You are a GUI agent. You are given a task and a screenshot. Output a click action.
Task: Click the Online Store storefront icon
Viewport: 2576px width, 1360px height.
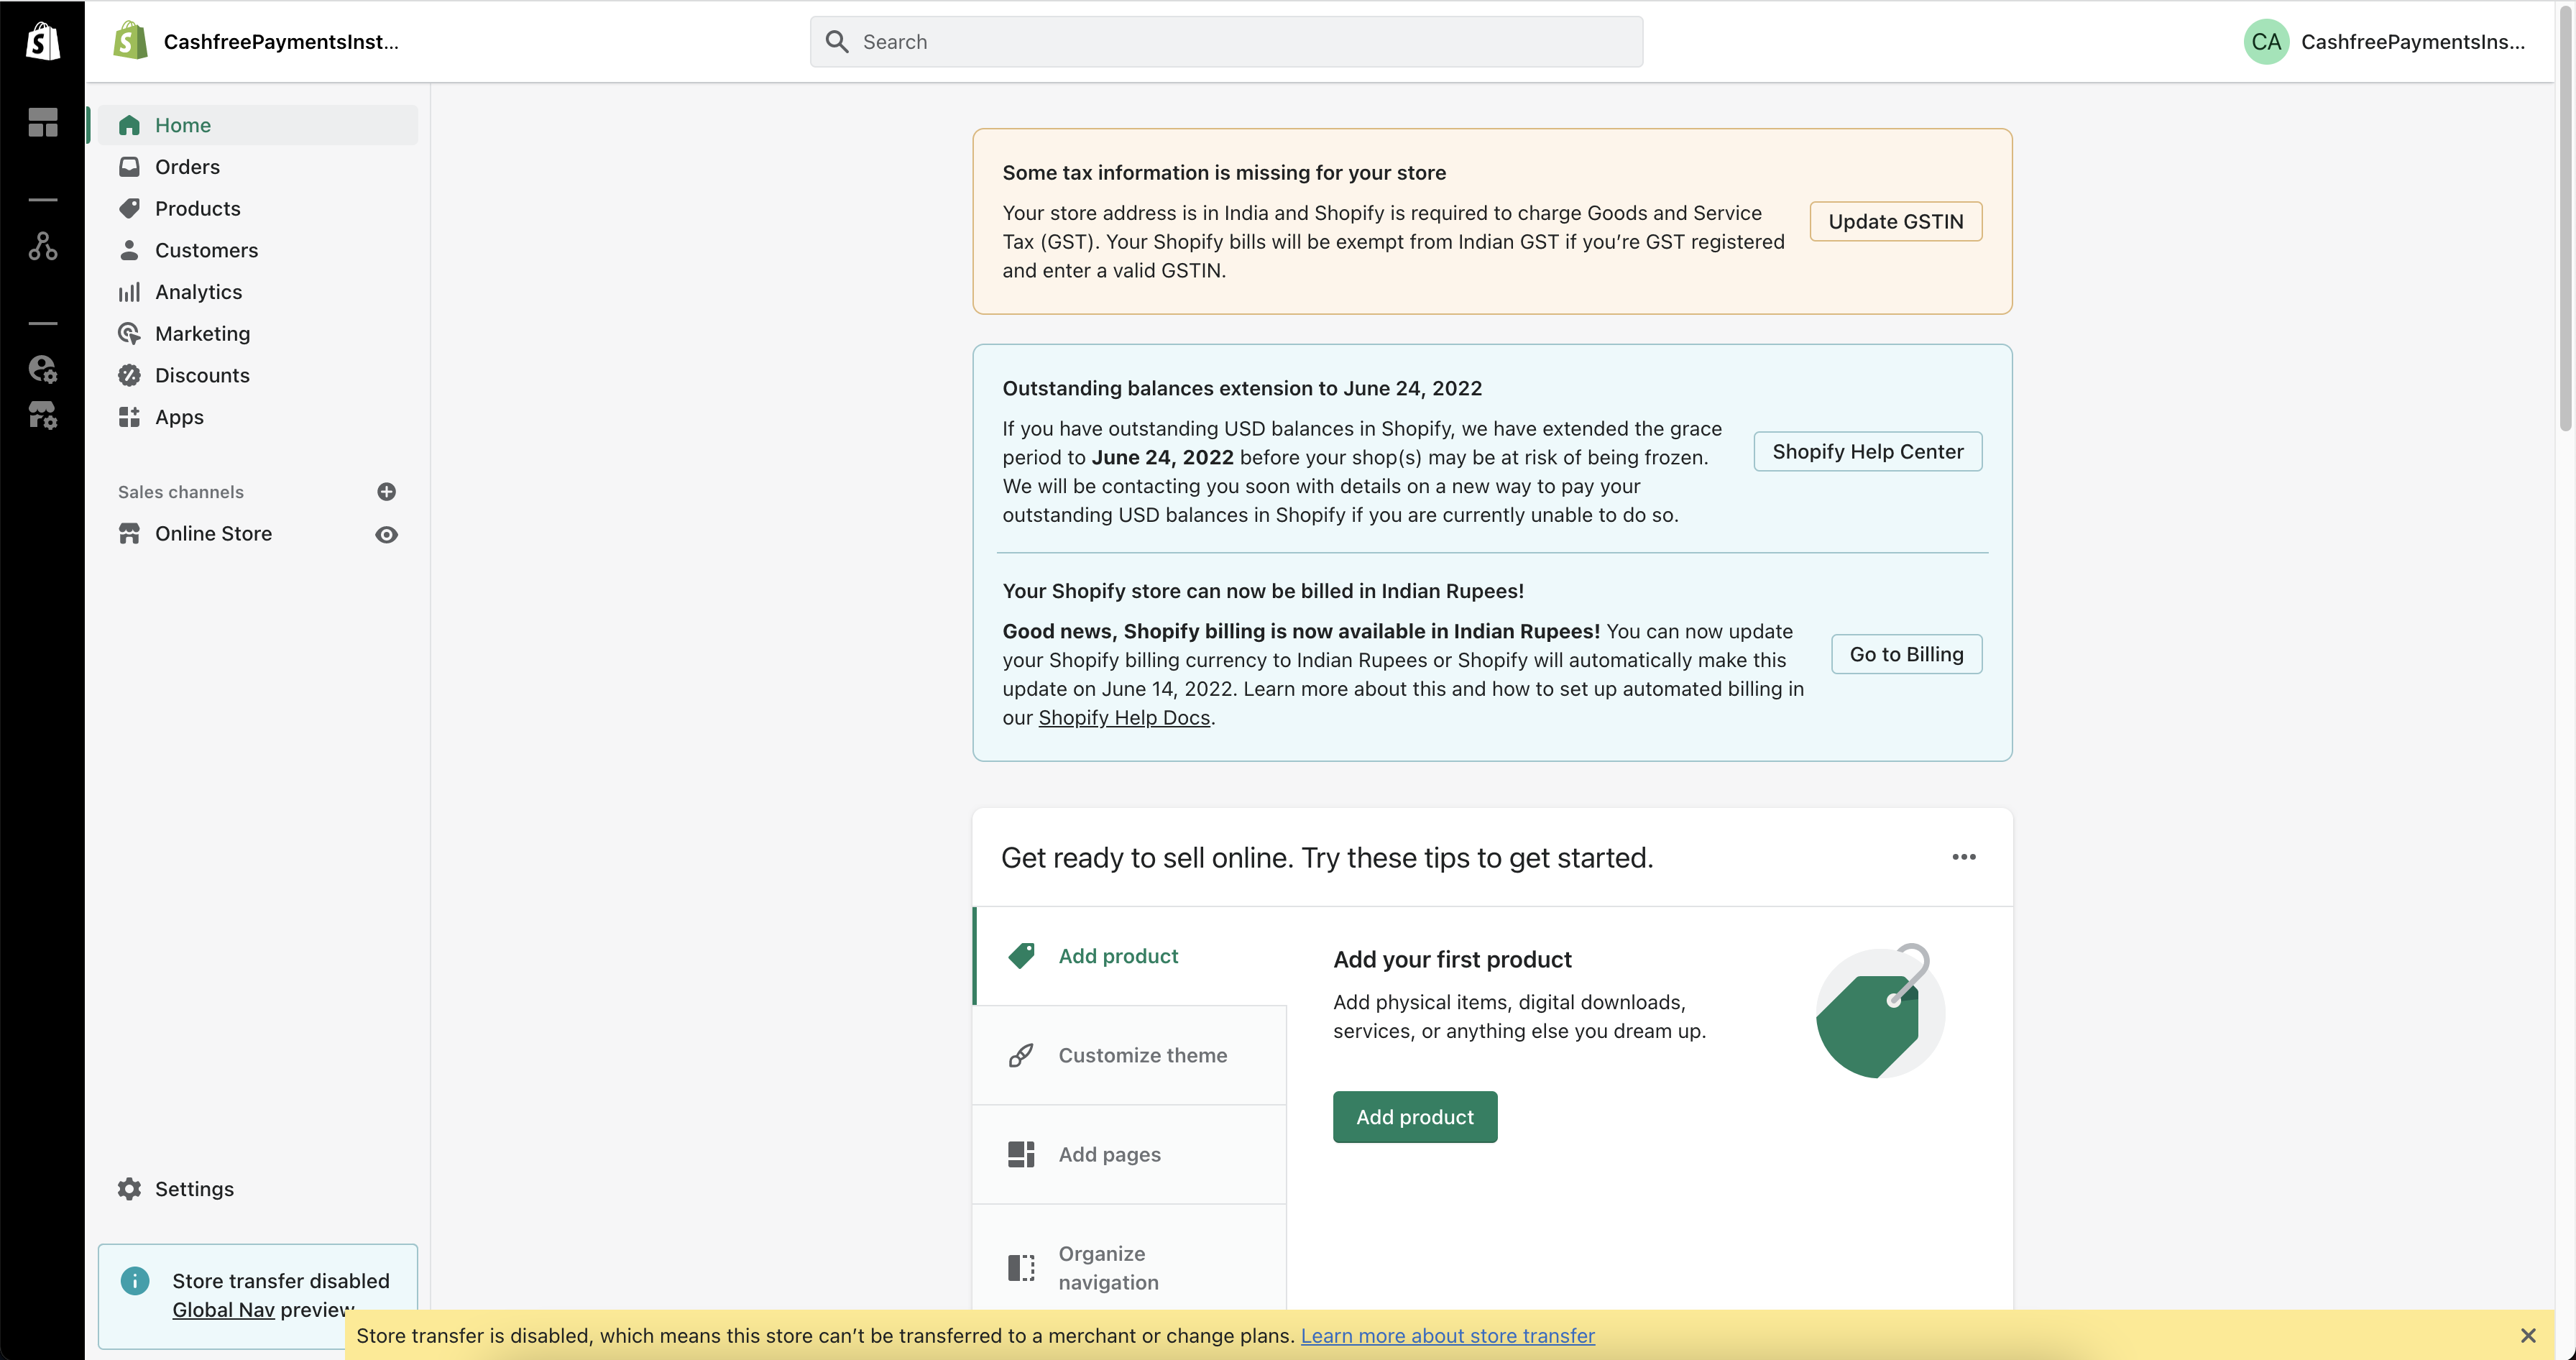[x=129, y=534]
